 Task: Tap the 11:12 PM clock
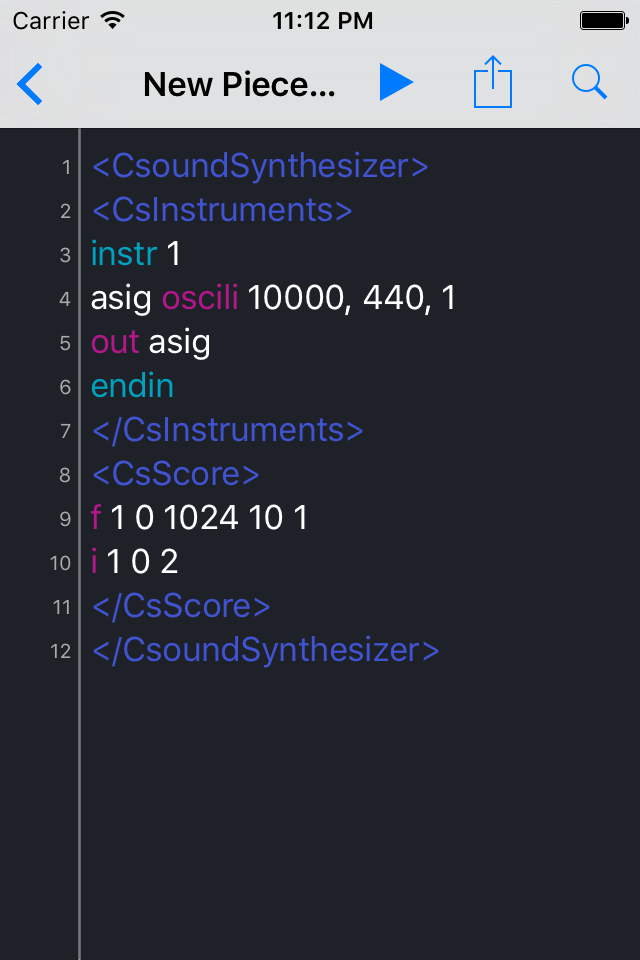coord(322,21)
